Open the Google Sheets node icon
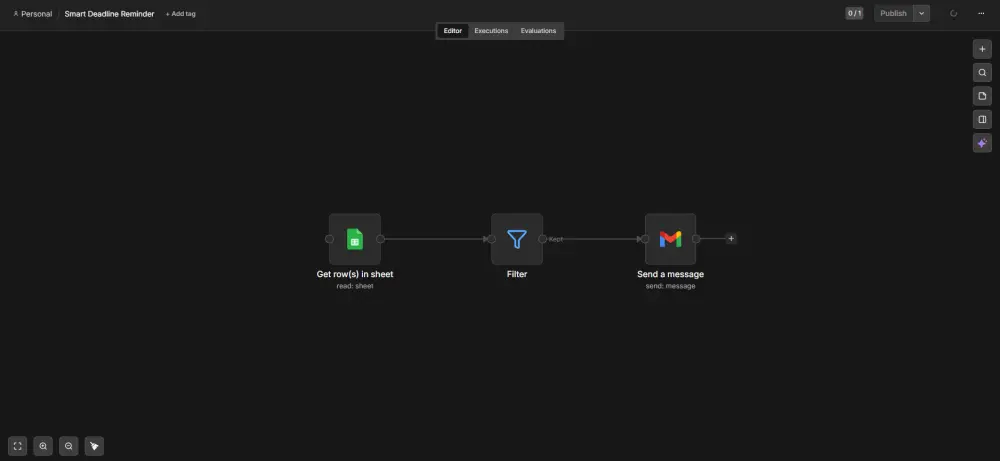This screenshot has width=1000, height=461. [355, 239]
